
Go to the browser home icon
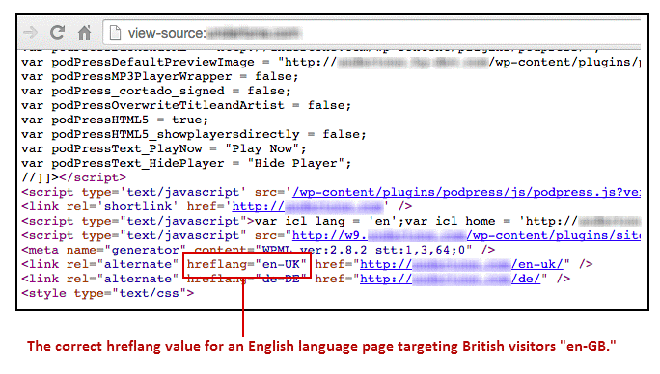click(x=85, y=32)
